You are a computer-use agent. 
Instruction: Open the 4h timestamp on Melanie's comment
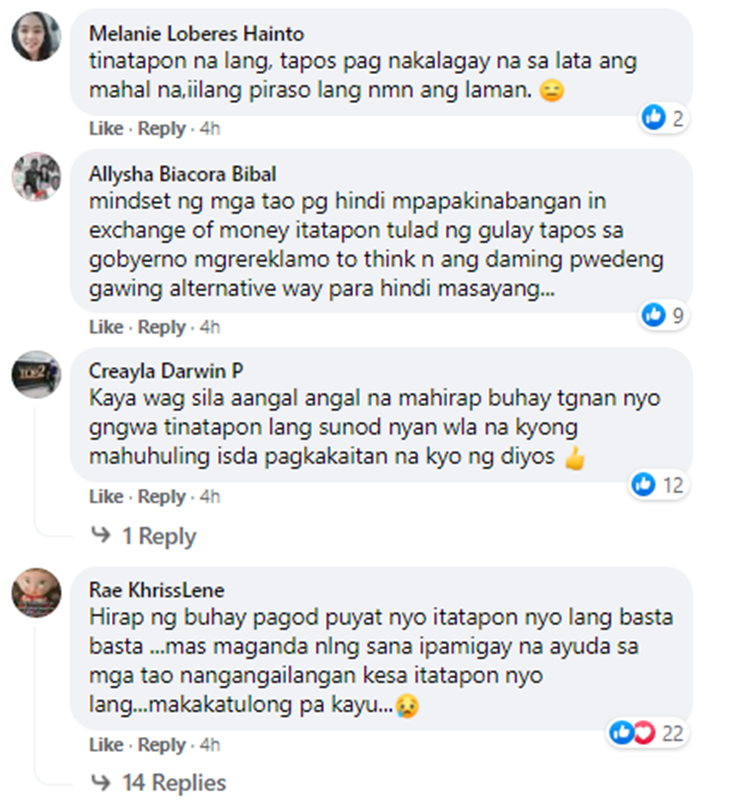click(x=210, y=128)
